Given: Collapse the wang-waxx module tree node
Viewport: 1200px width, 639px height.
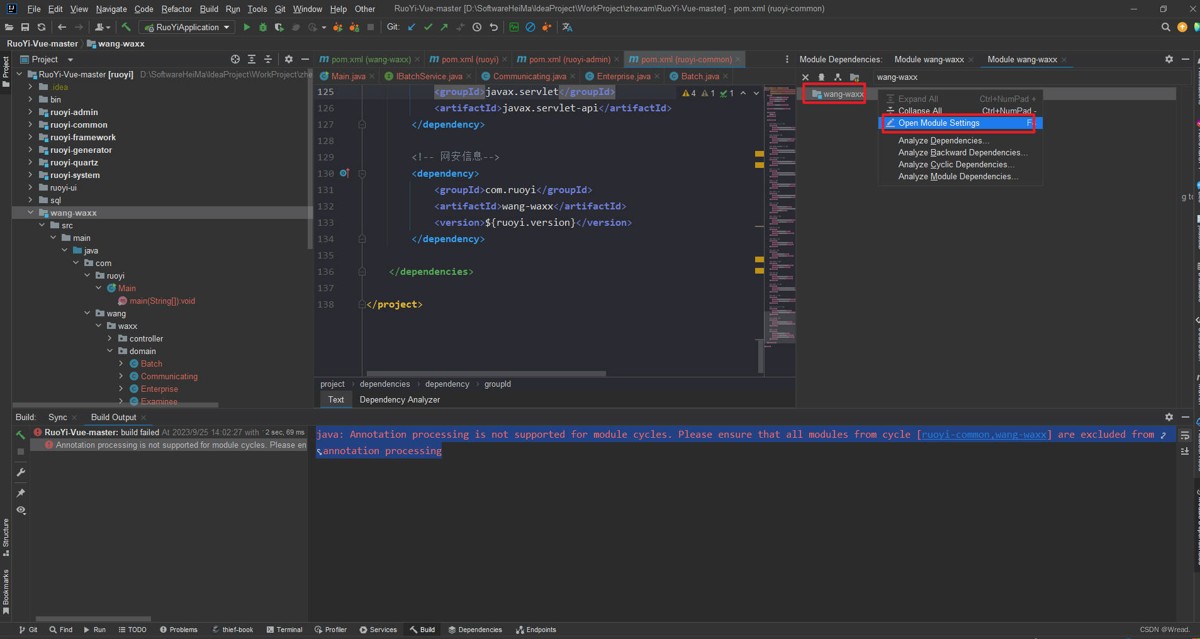Looking at the screenshot, I should click(x=31, y=212).
